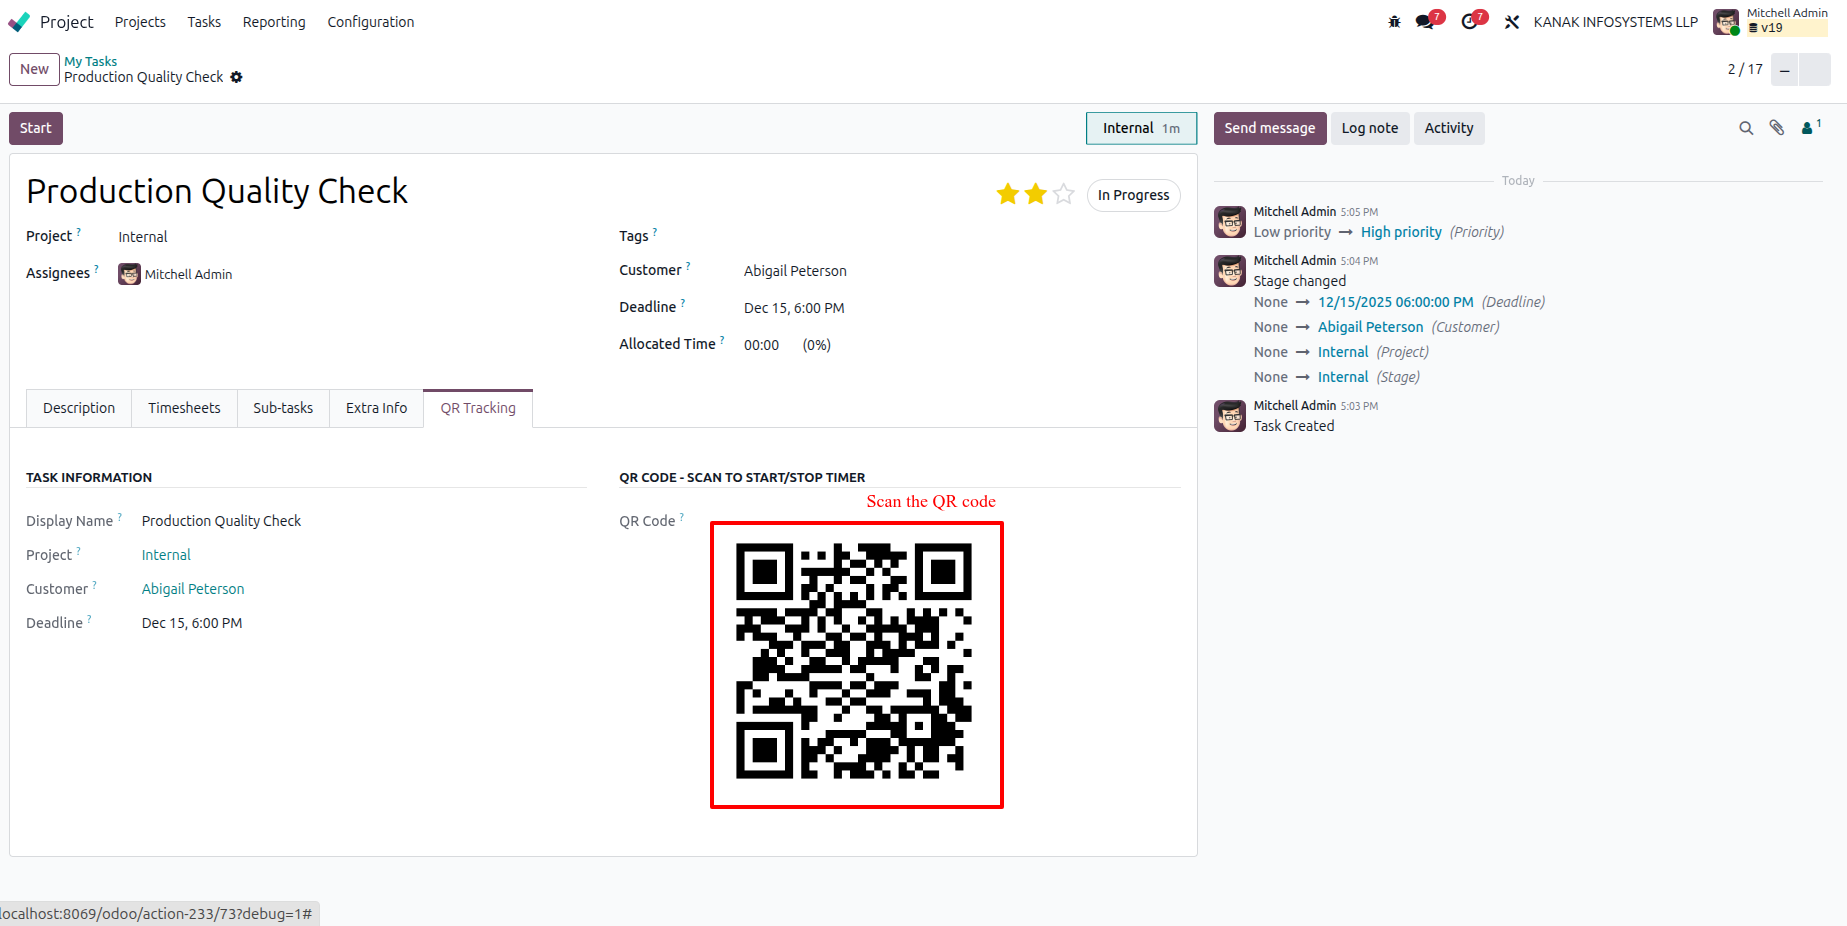This screenshot has width=1847, height=926.
Task: Open the Tasks menu
Action: (x=204, y=22)
